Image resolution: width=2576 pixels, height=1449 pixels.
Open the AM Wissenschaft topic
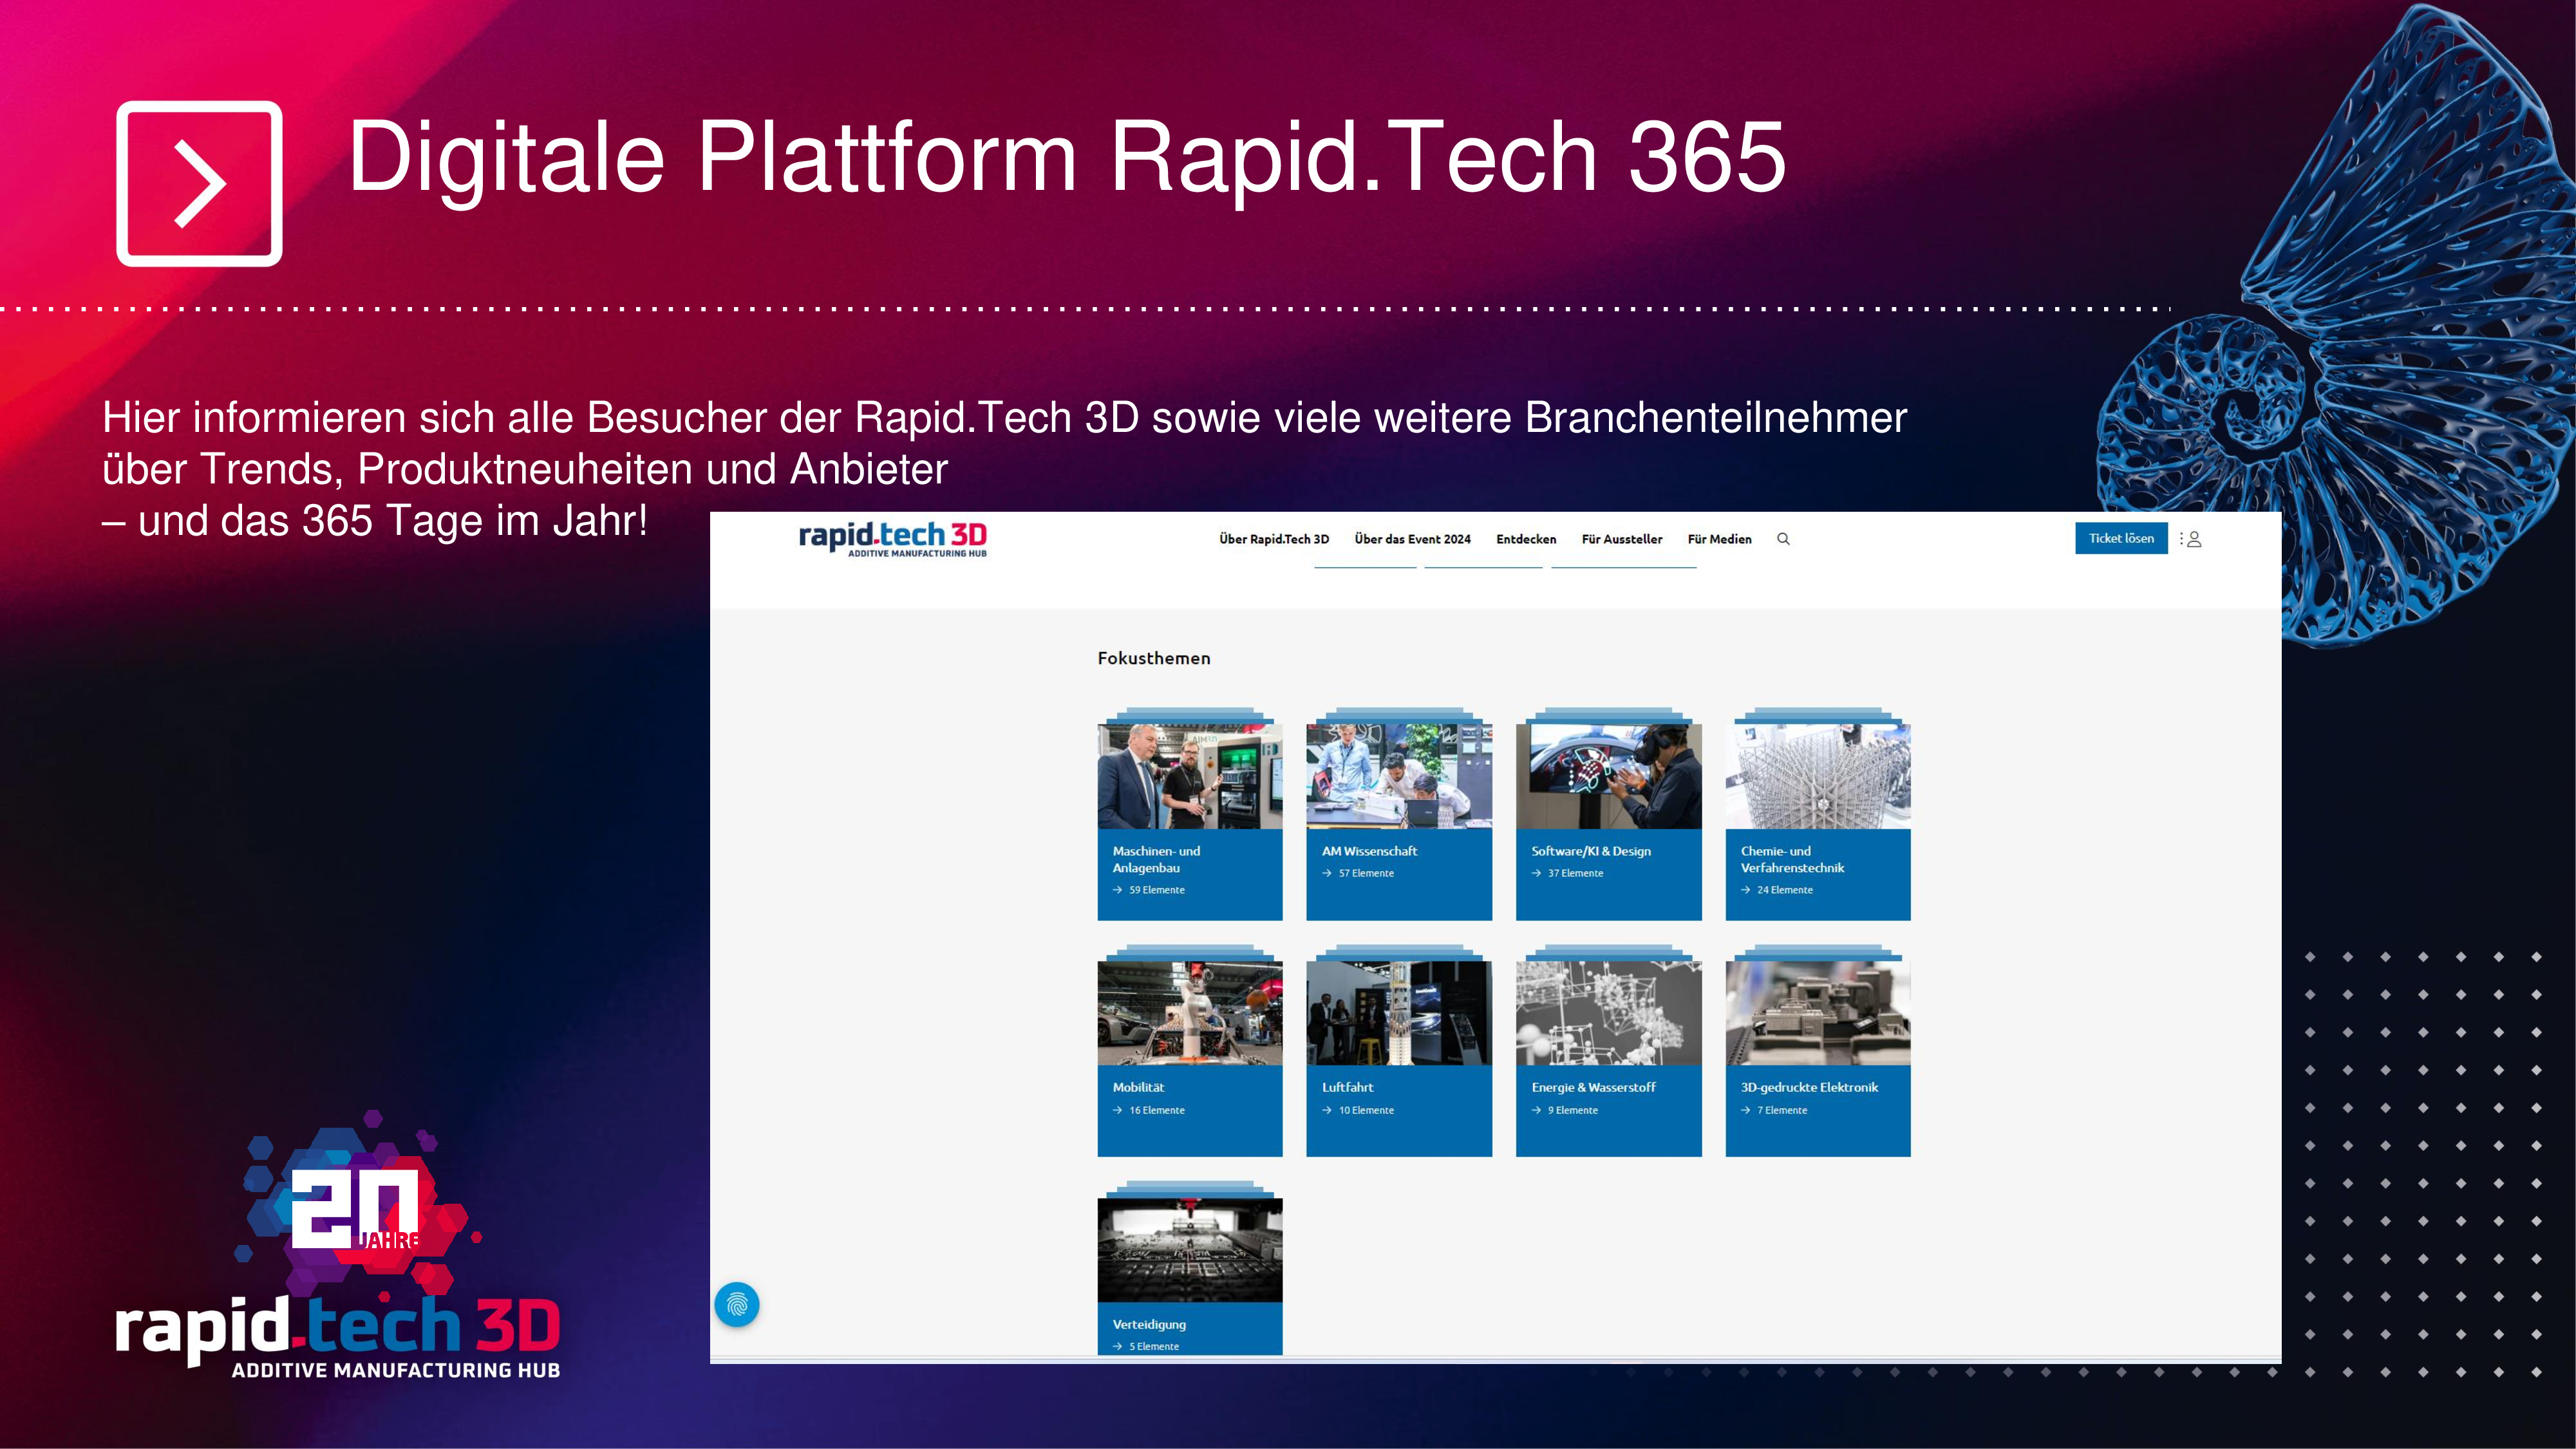(x=1369, y=851)
